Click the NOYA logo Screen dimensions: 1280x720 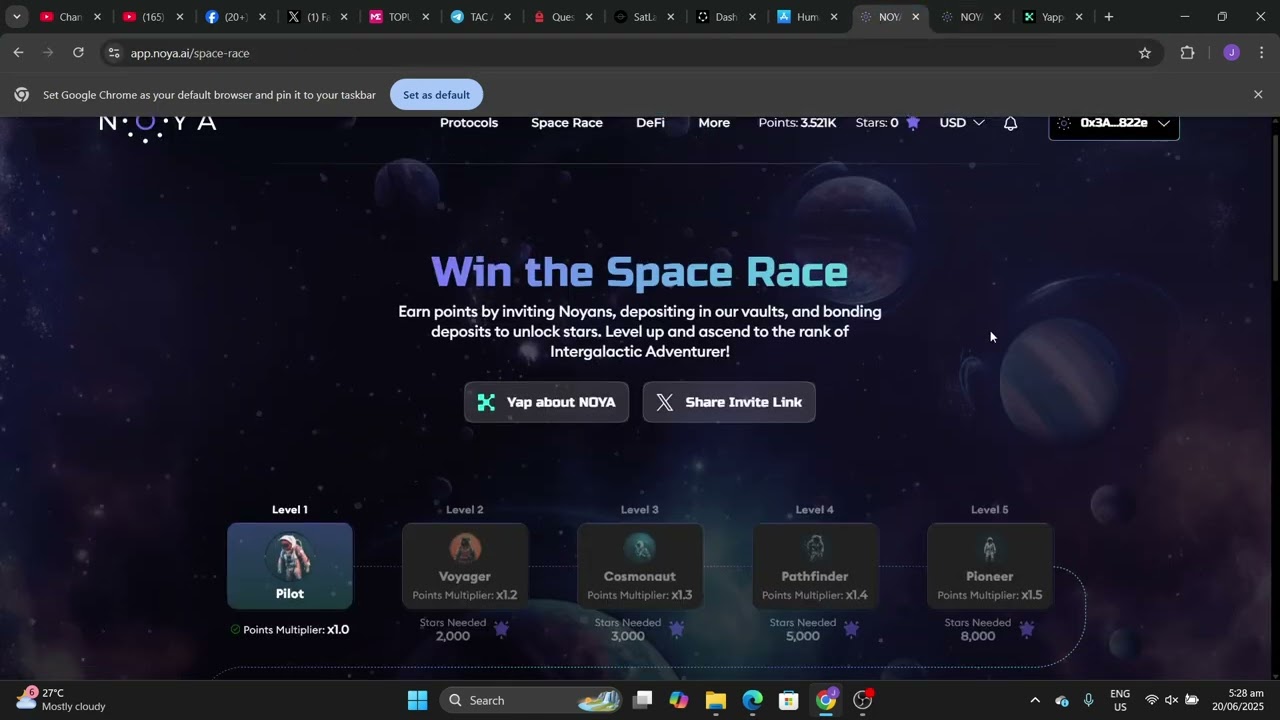coord(158,127)
